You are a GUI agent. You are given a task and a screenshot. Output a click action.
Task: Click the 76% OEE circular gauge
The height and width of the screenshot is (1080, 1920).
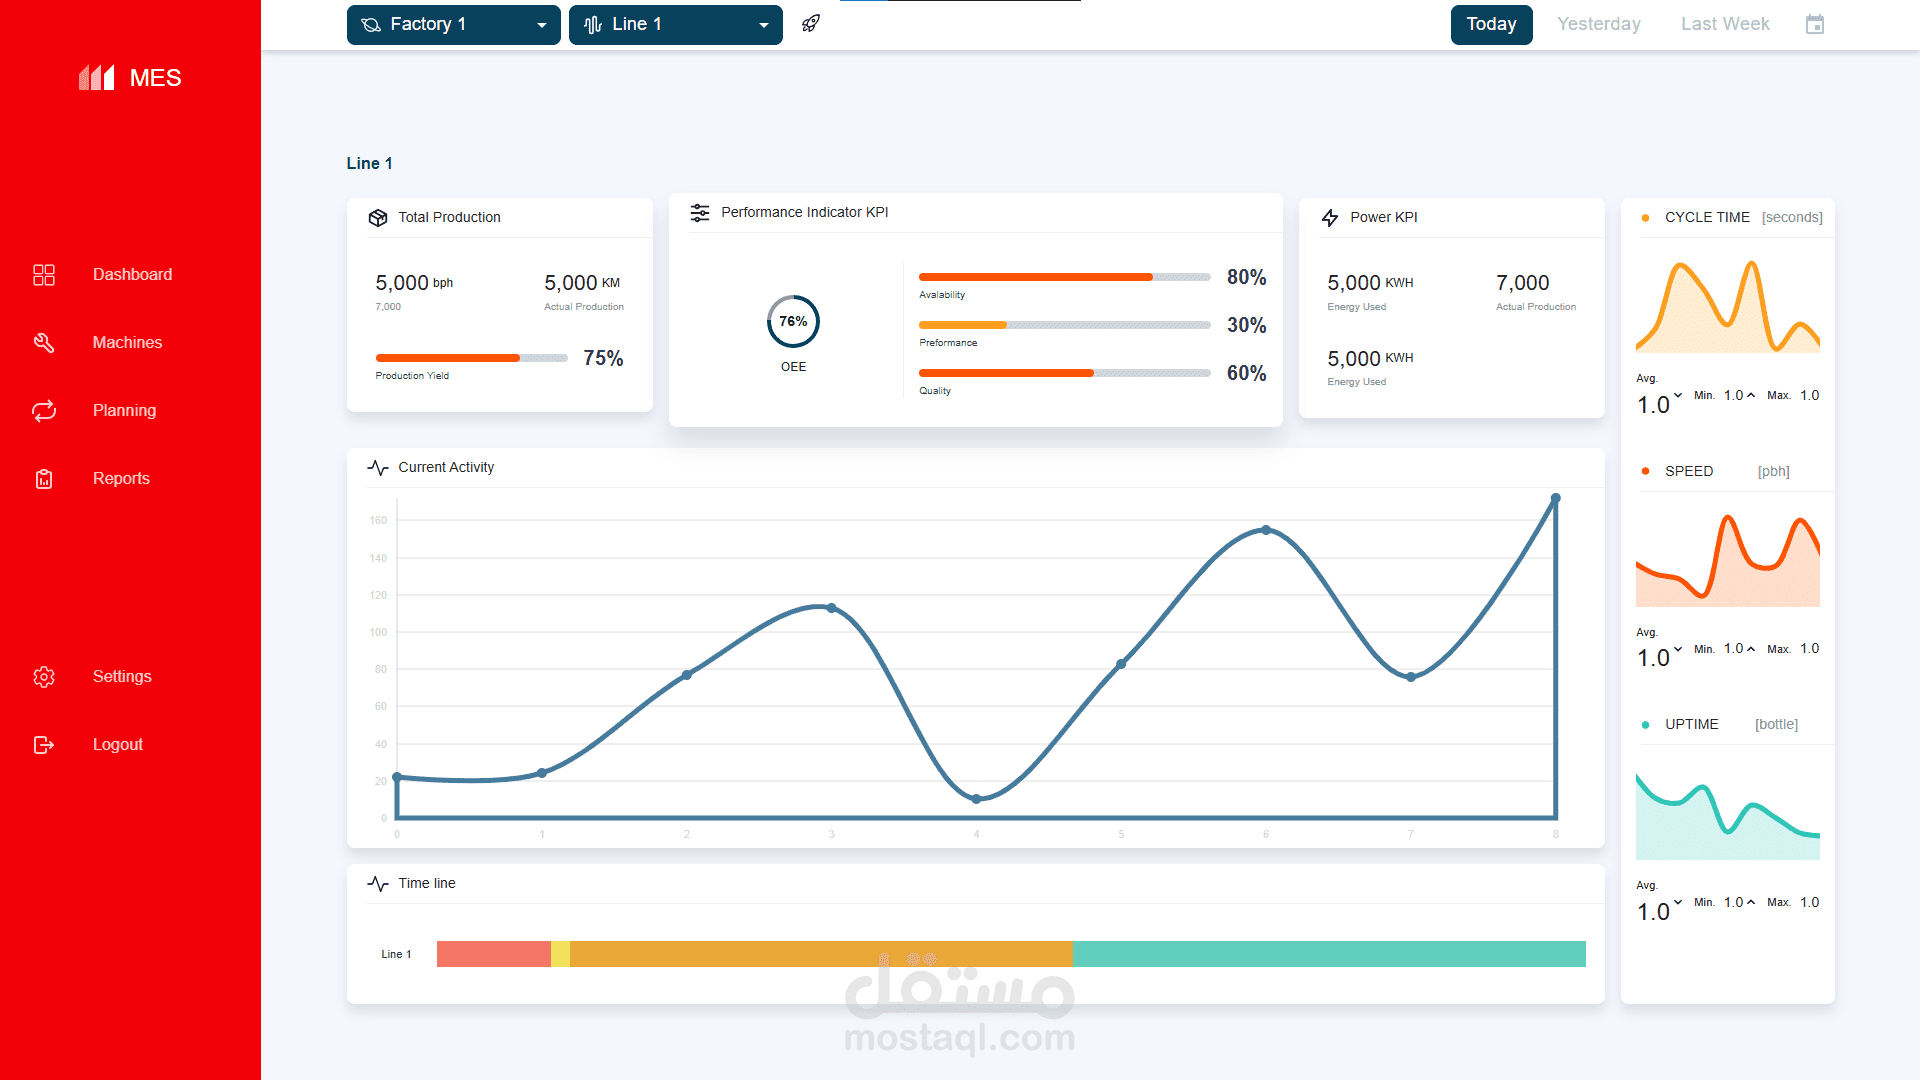[x=793, y=322]
